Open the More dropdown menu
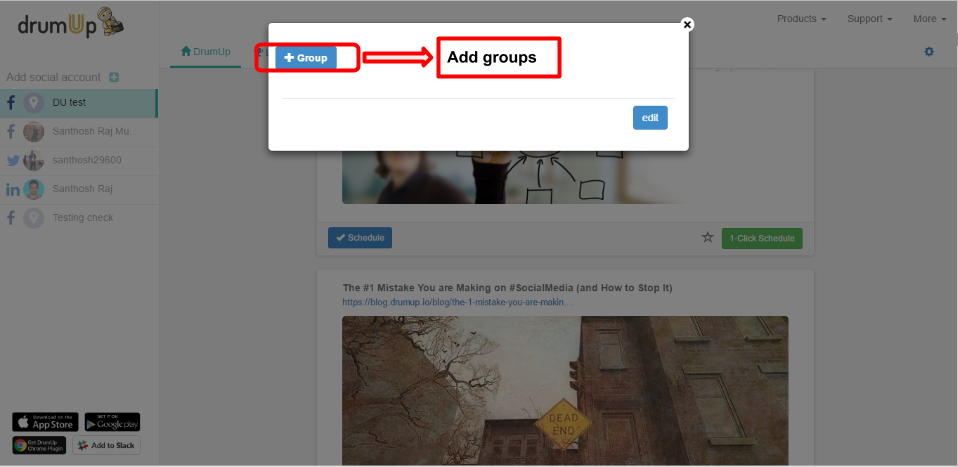This screenshot has width=958, height=467. coord(929,19)
